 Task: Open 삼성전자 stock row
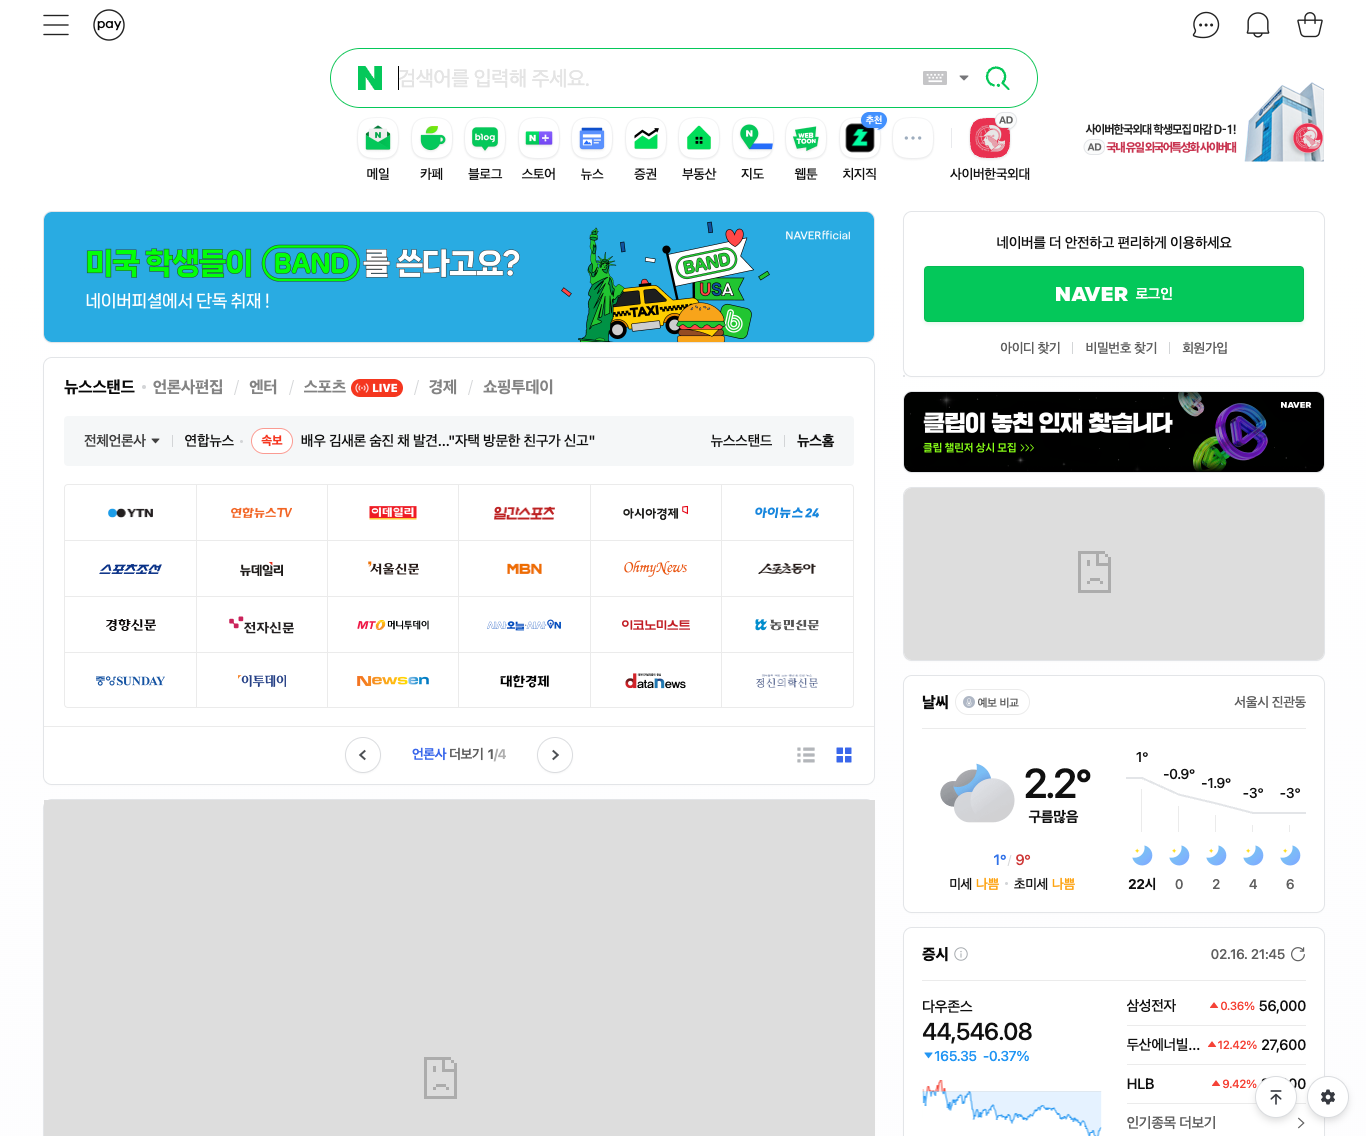pos(1216,1006)
